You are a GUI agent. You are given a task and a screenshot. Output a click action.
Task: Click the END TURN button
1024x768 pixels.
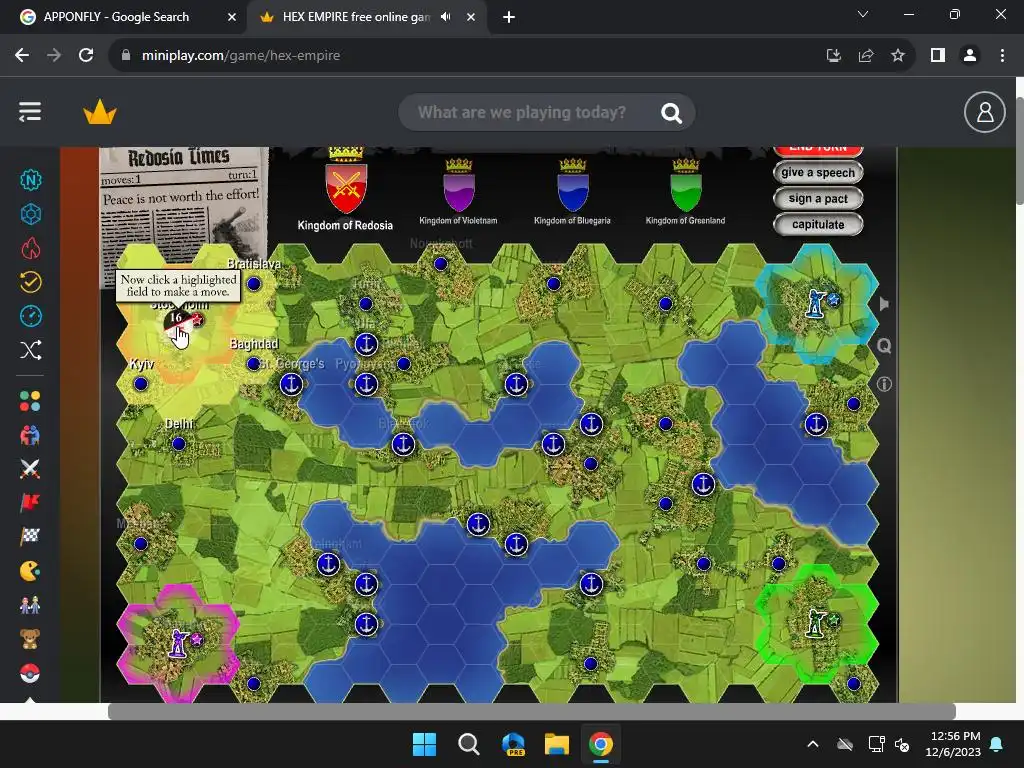point(818,151)
